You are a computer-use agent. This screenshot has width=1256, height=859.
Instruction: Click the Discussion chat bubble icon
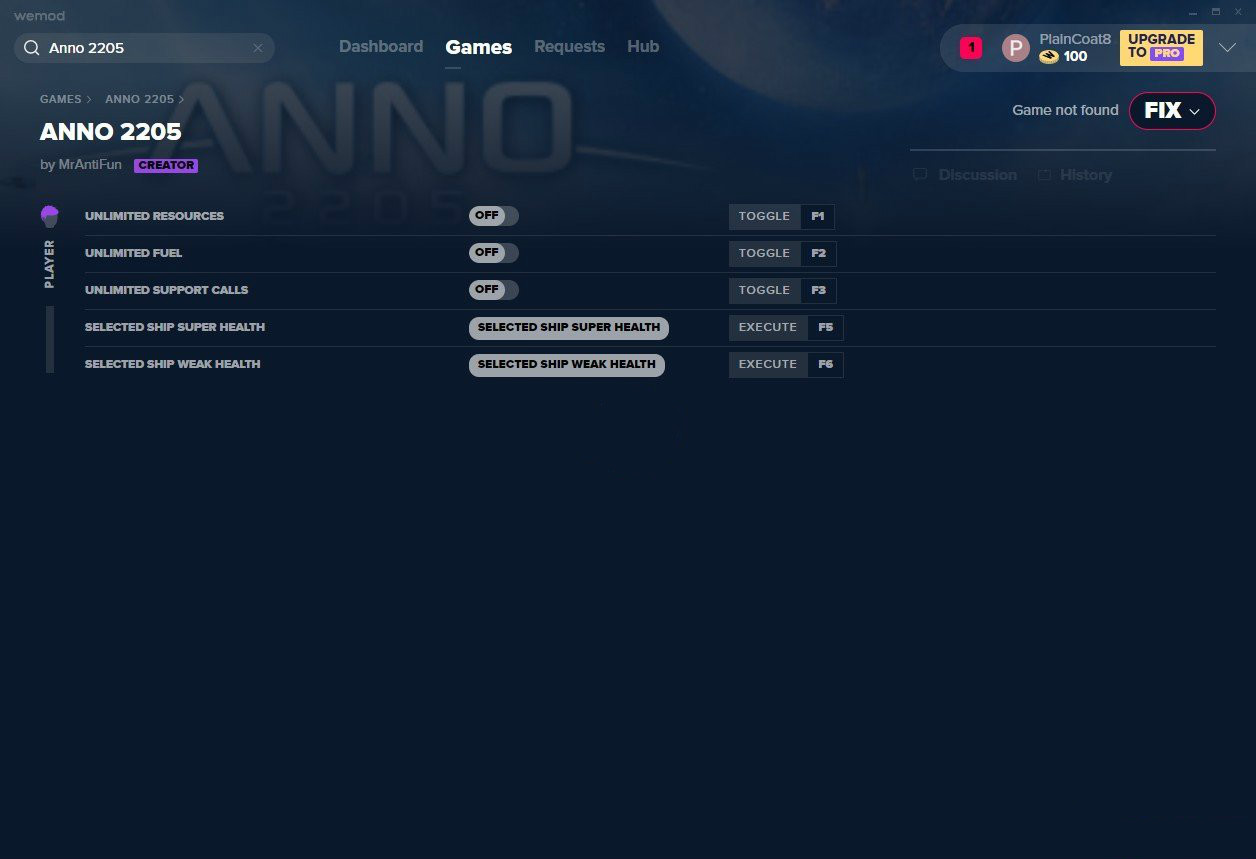pyautogui.click(x=920, y=175)
